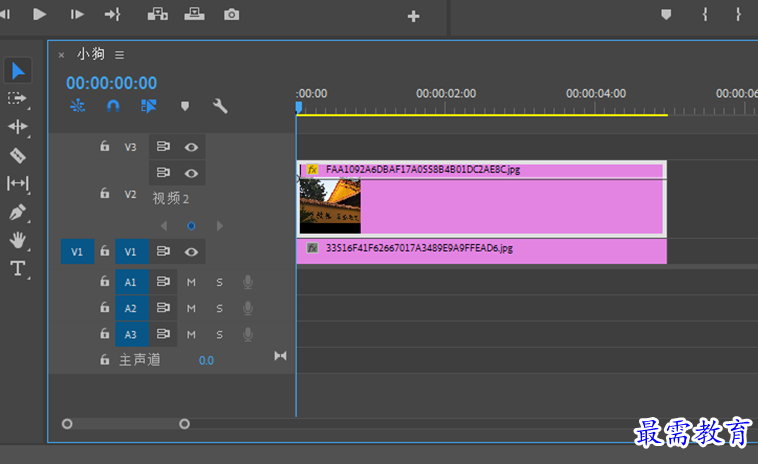The image size is (758, 464).
Task: Step forward one frame
Action: point(77,14)
